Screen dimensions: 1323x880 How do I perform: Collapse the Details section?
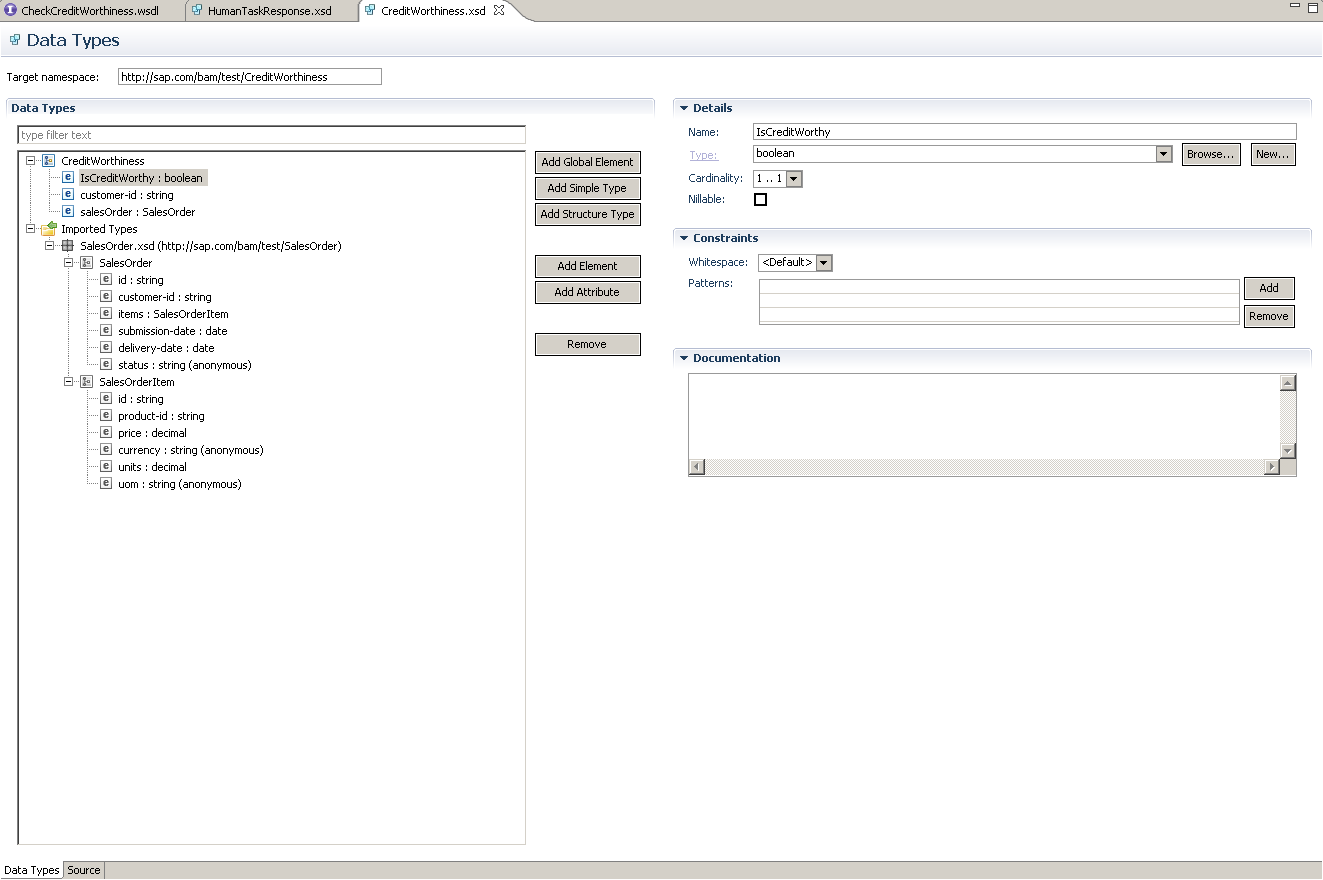pyautogui.click(x=684, y=108)
